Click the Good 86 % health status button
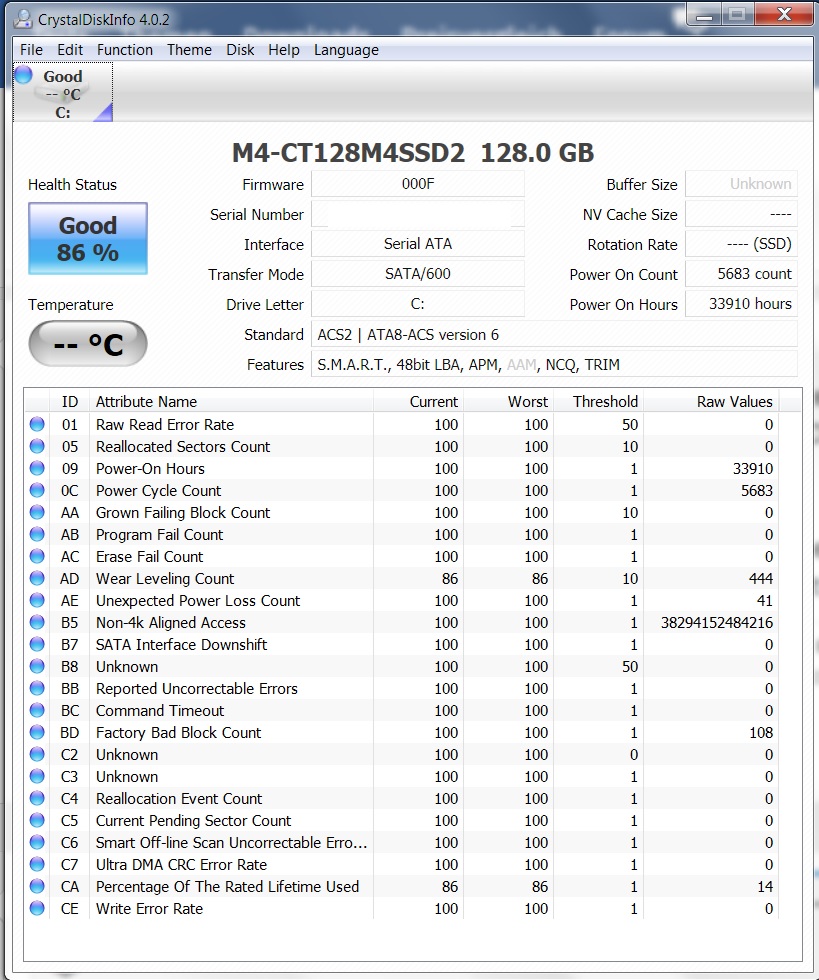 88,238
